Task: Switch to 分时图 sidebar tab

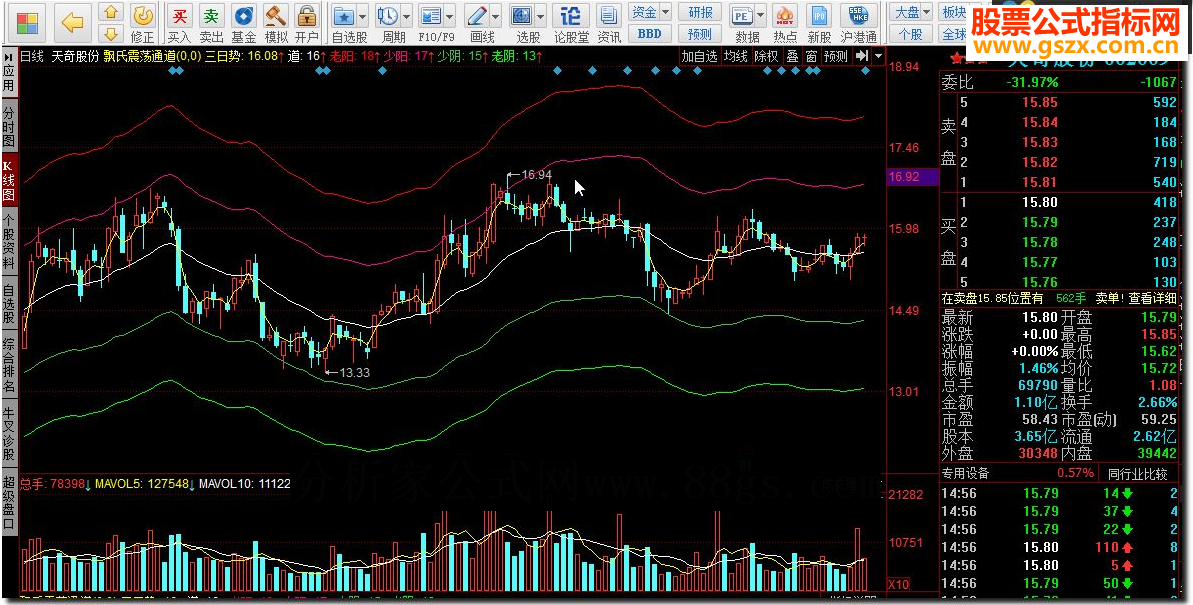Action: [x=8, y=126]
